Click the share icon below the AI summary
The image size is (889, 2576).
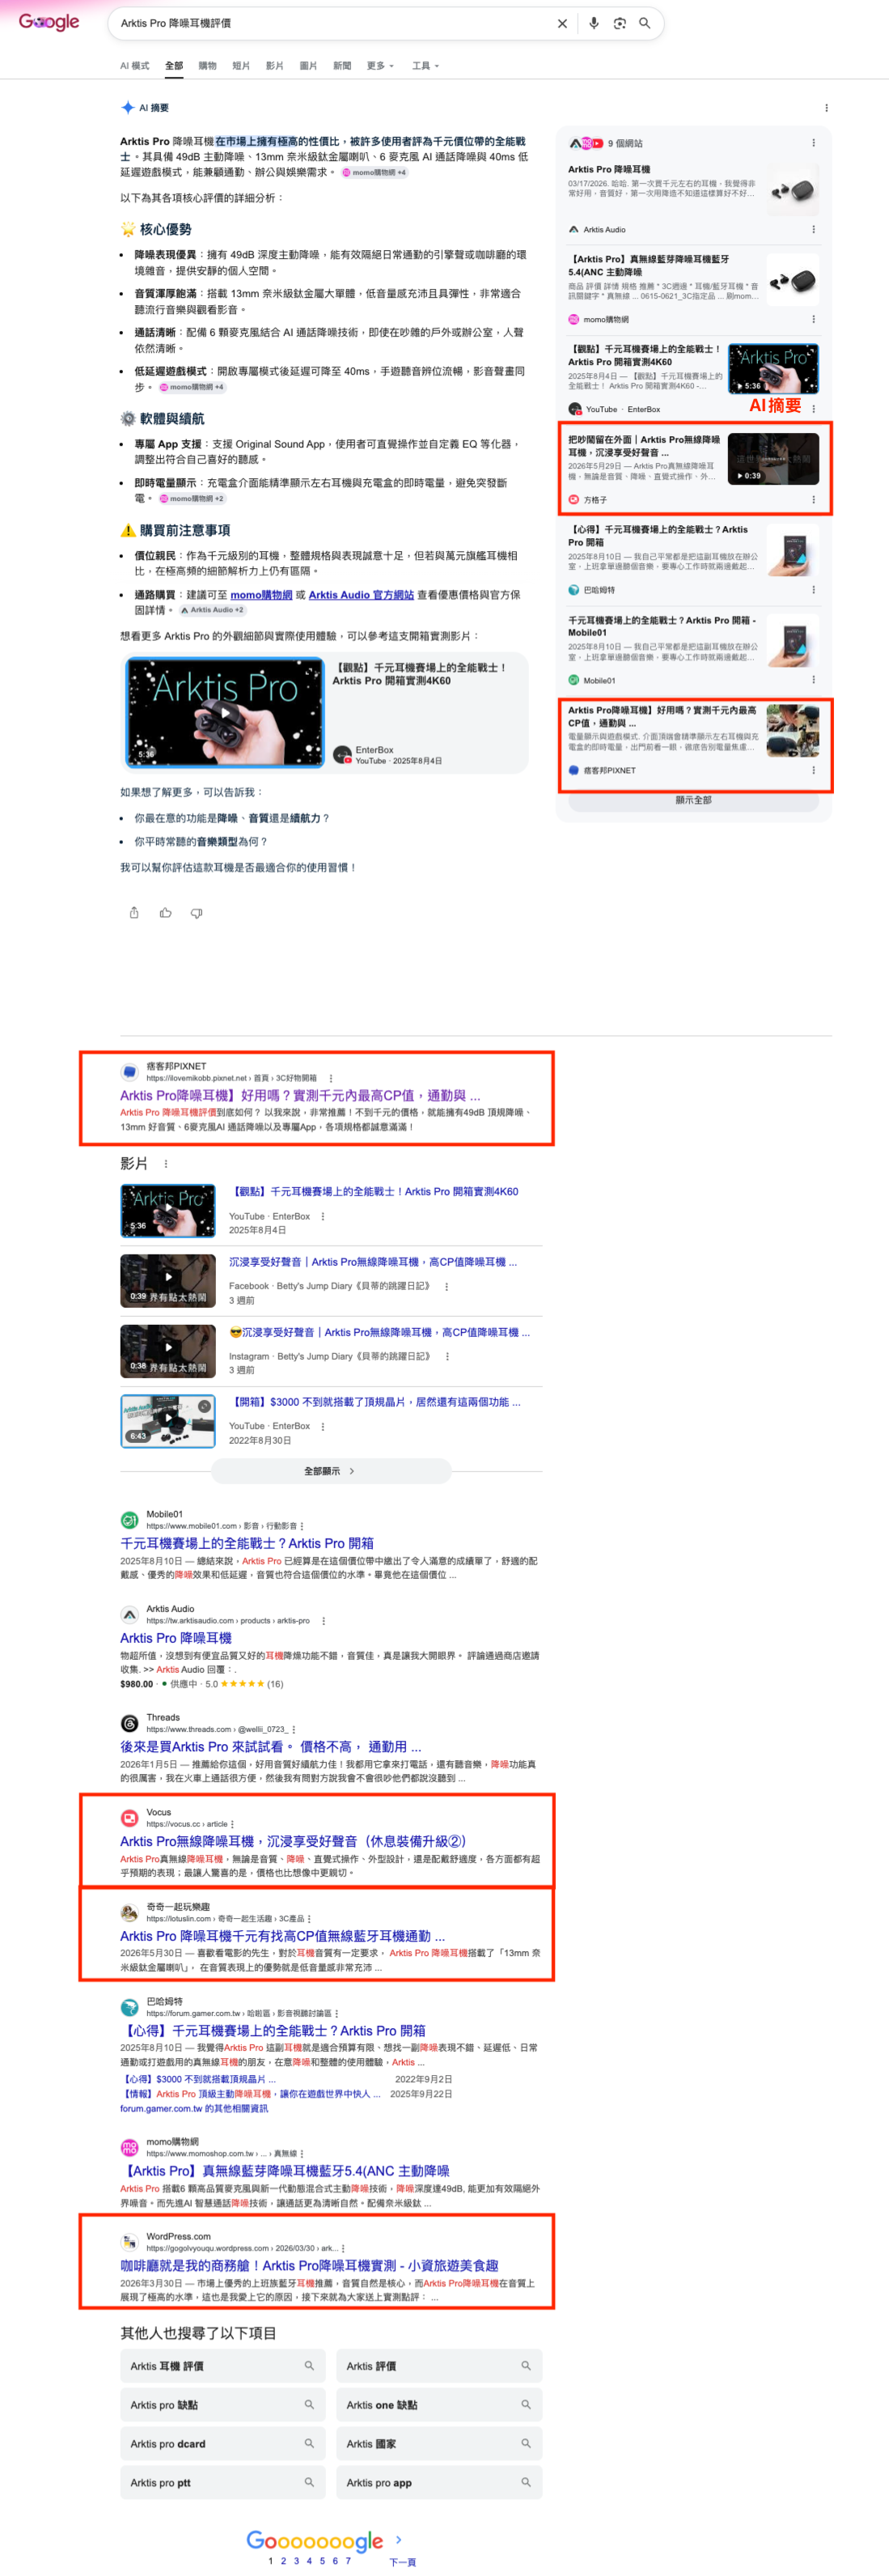pos(134,913)
